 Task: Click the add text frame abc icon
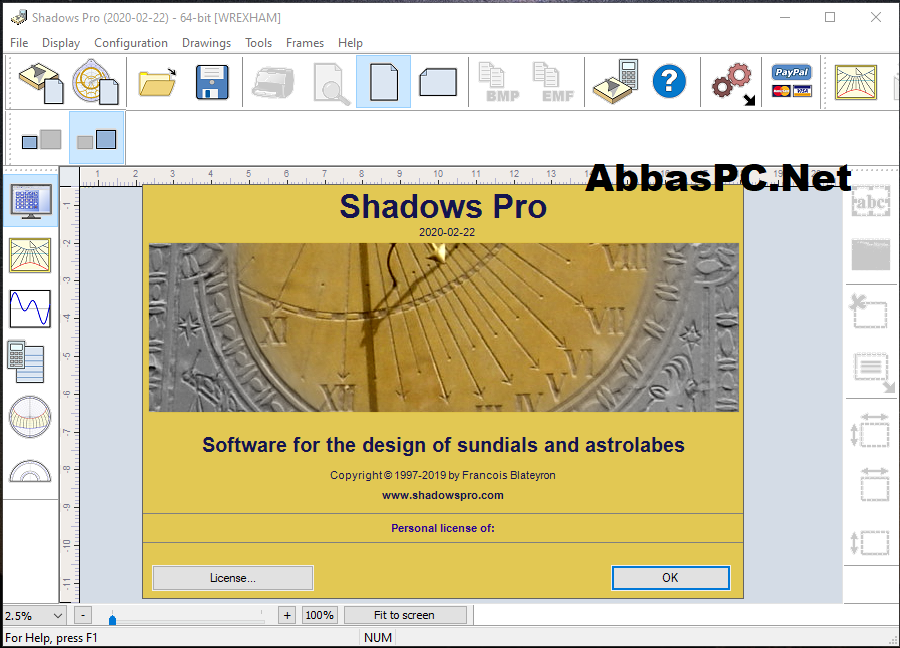pyautogui.click(x=871, y=201)
